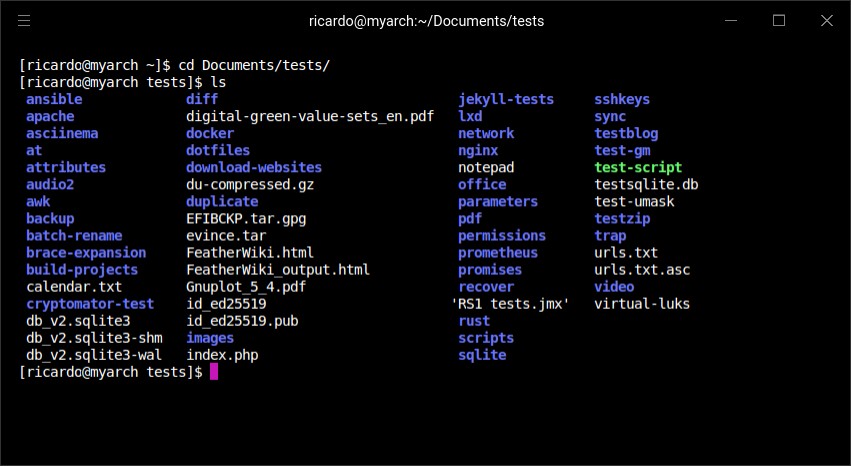The width and height of the screenshot is (851, 466).
Task: Click the 'diff' directory name
Action: 202,99
